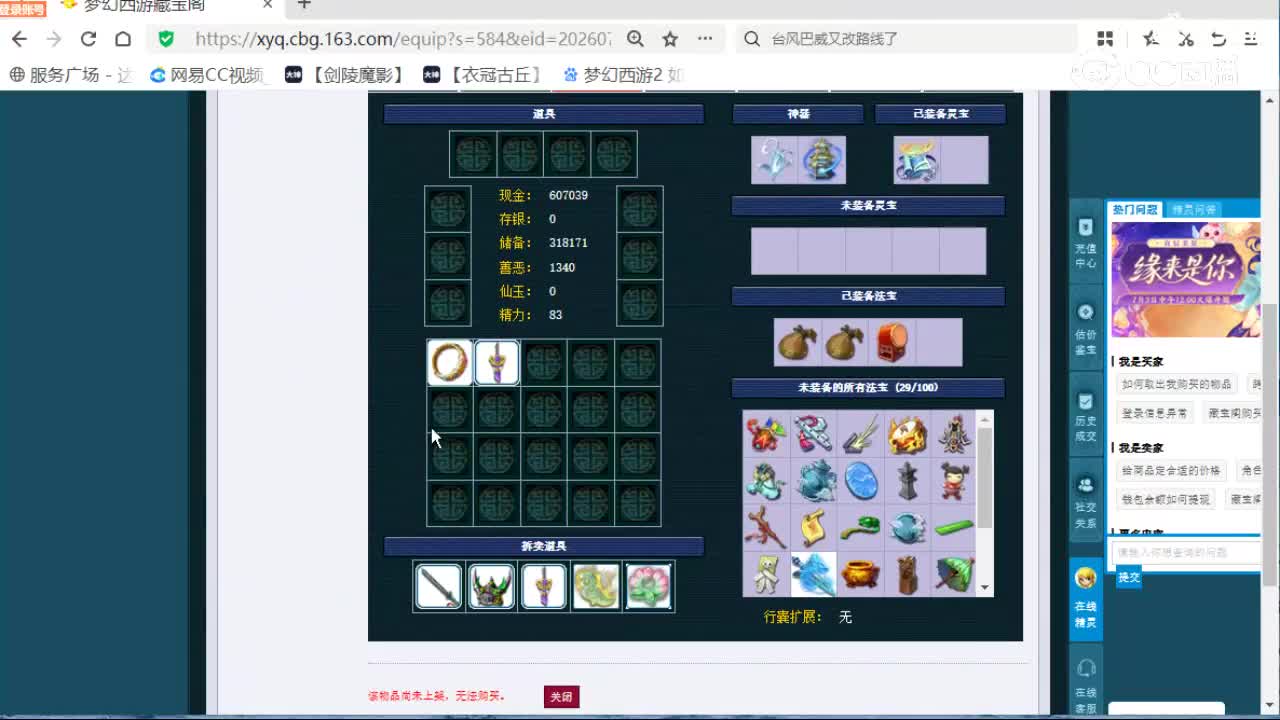Select the grey blade in 拆卖道具
Viewport: 1280px width, 720px height.
(439, 587)
